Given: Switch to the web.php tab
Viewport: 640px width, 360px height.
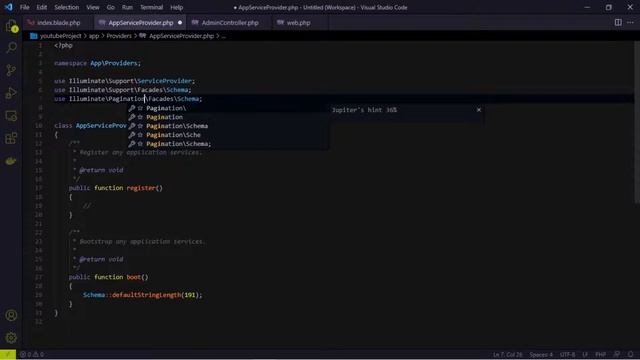Looking at the screenshot, I should click(x=298, y=23).
